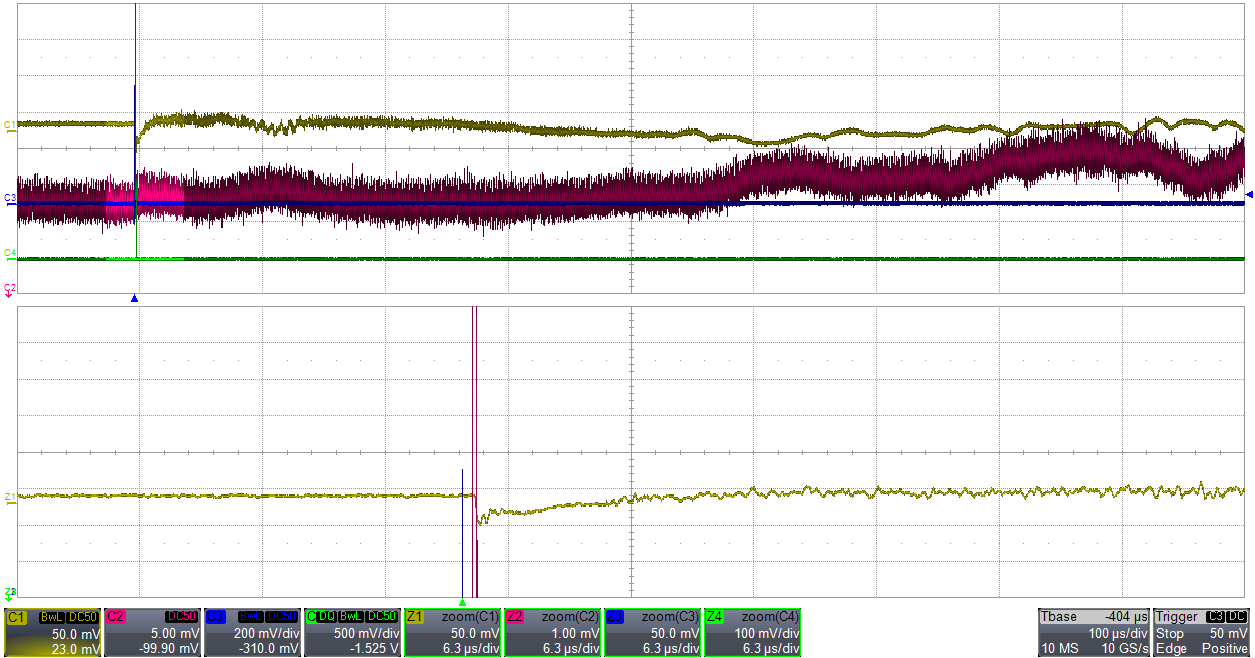
Task: Open the C4 channel descriptor box
Action: click(x=352, y=632)
